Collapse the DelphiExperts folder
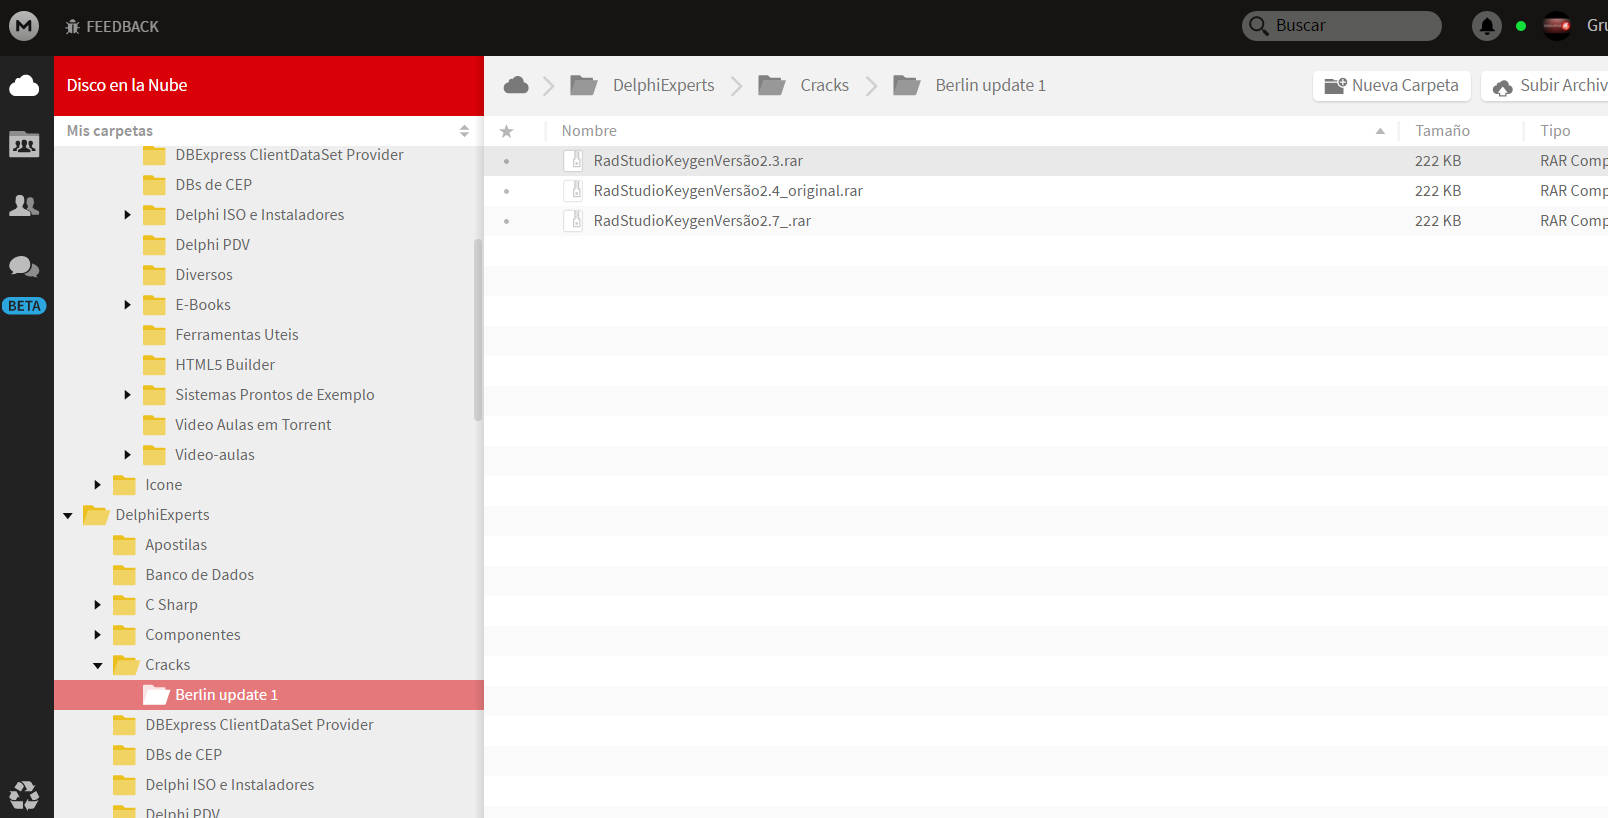Image resolution: width=1608 pixels, height=818 pixels. (67, 516)
